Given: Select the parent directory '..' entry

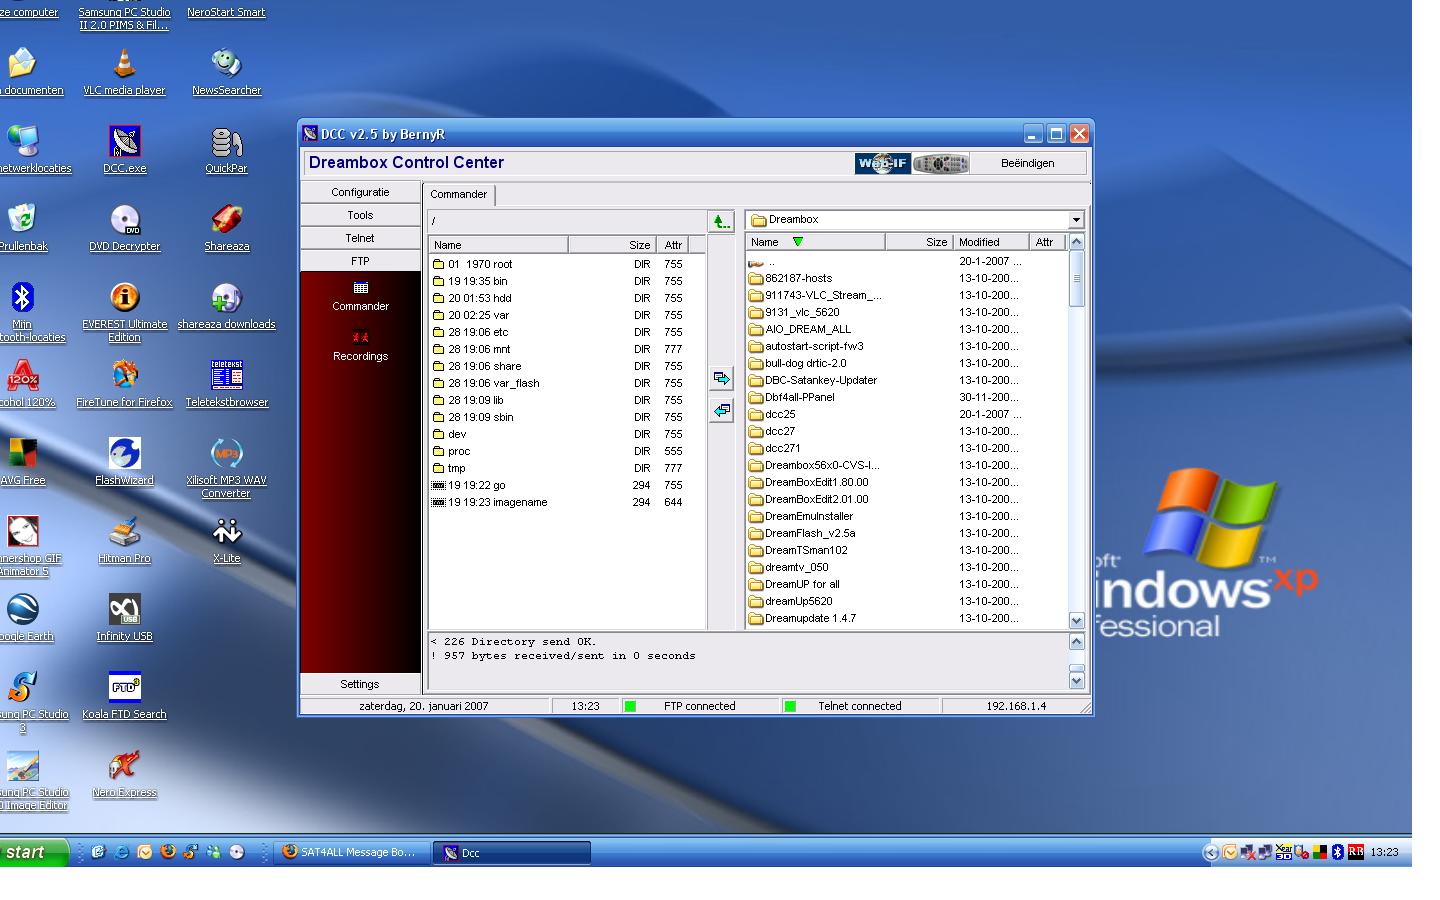Looking at the screenshot, I should (763, 261).
